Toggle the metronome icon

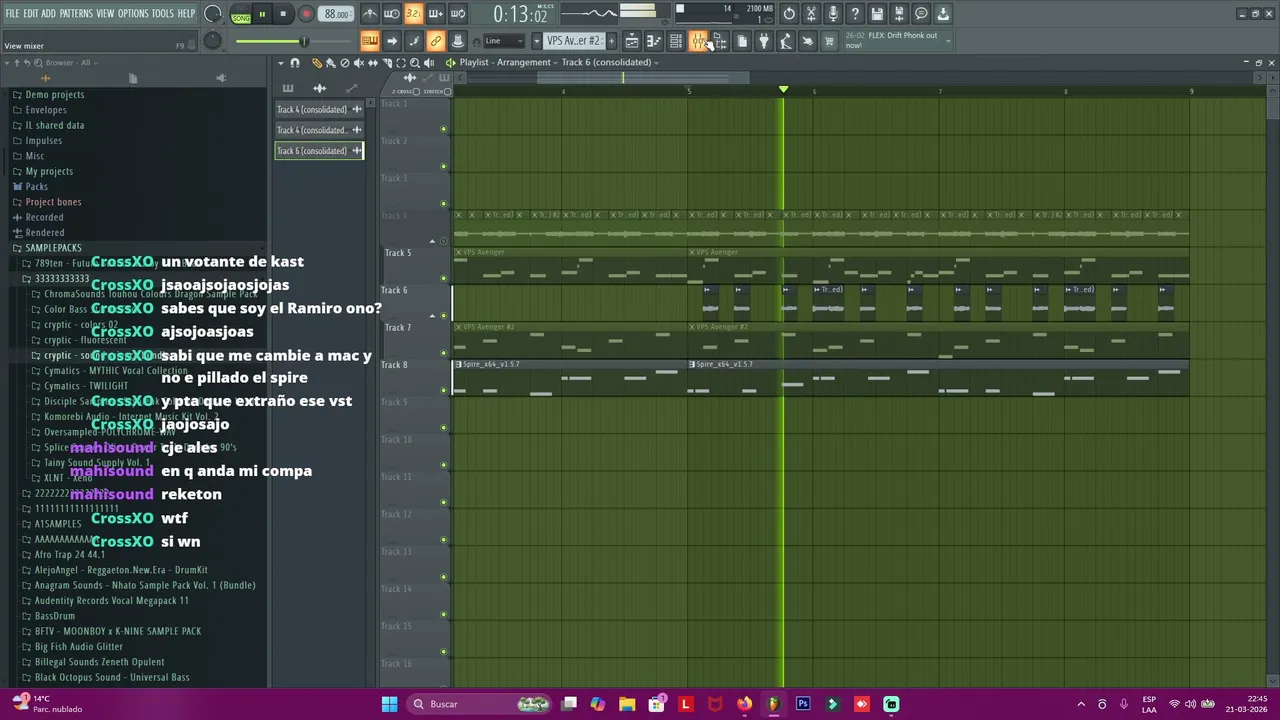point(370,14)
